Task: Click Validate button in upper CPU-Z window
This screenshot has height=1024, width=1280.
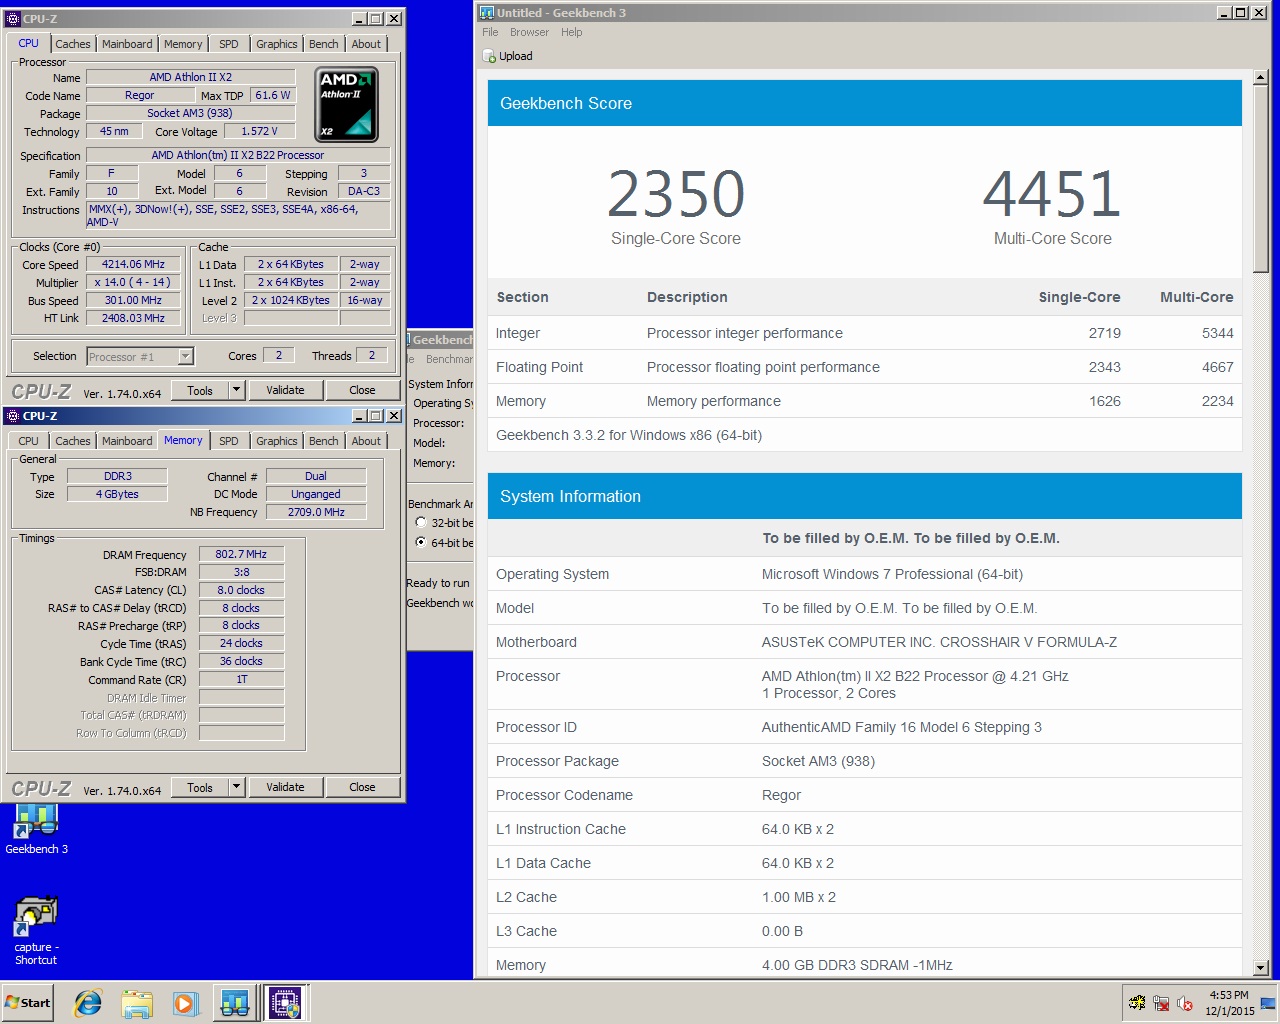Action: (285, 390)
